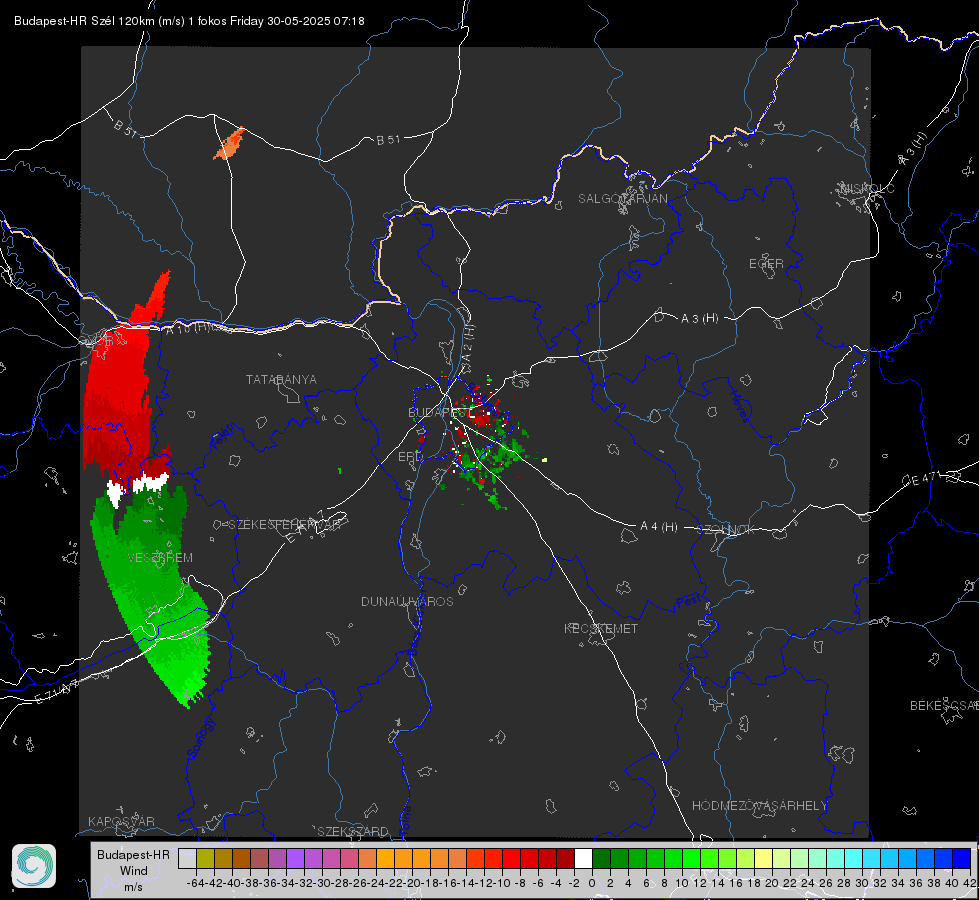
Task: Click the legend value '-64'
Action: (196, 883)
